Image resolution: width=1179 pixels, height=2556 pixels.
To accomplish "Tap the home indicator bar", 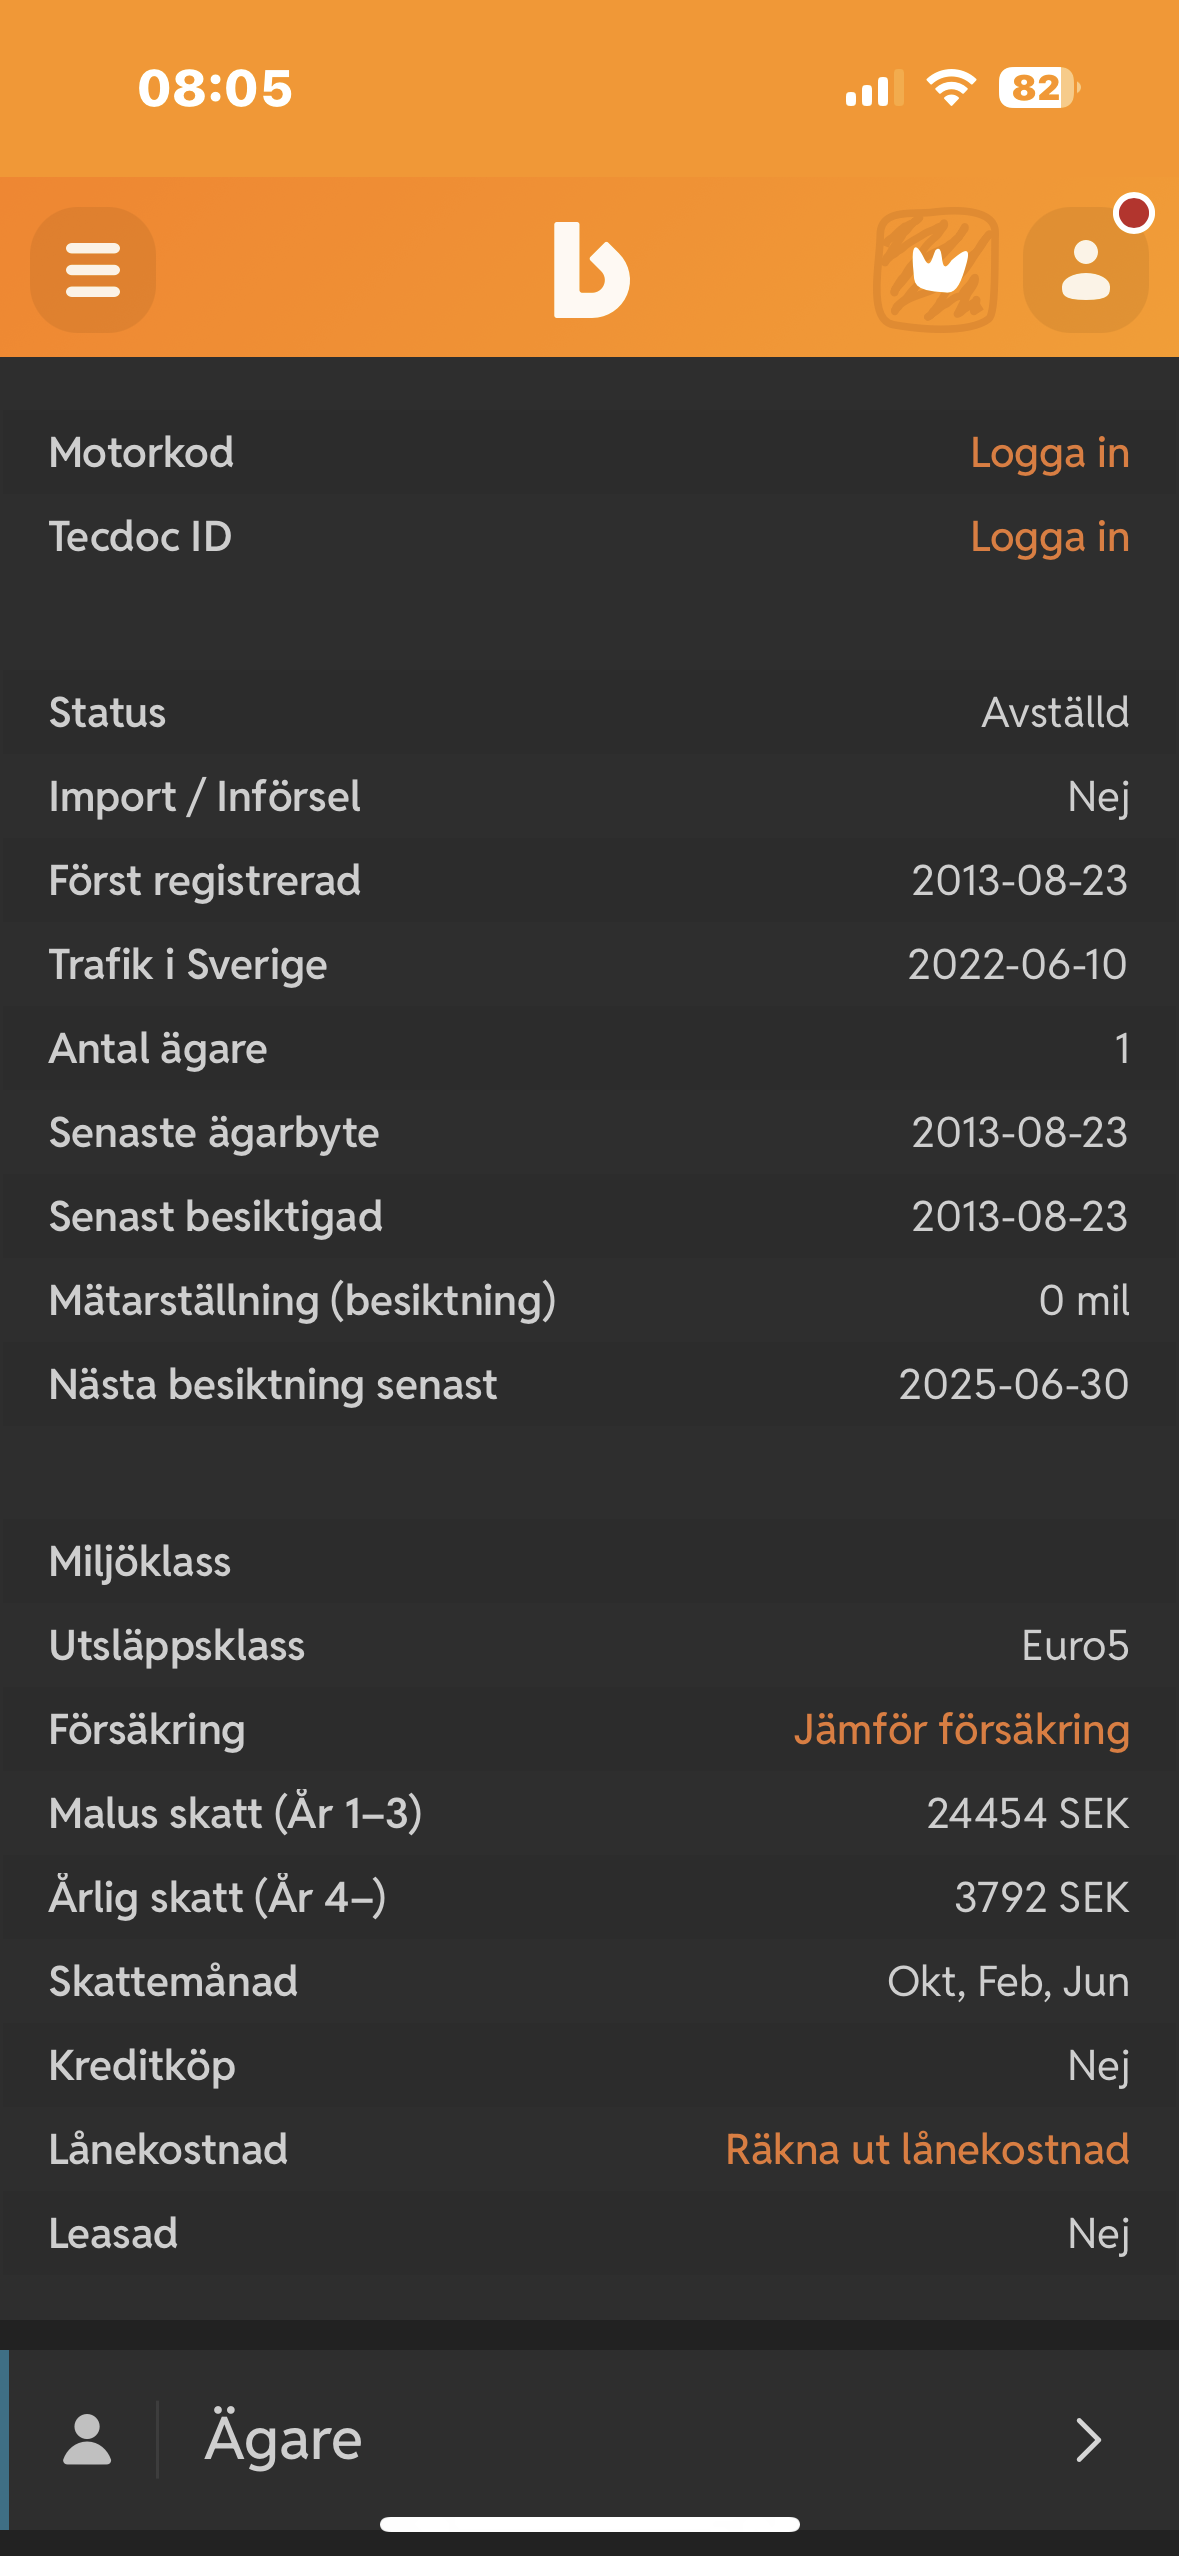I will (589, 2525).
